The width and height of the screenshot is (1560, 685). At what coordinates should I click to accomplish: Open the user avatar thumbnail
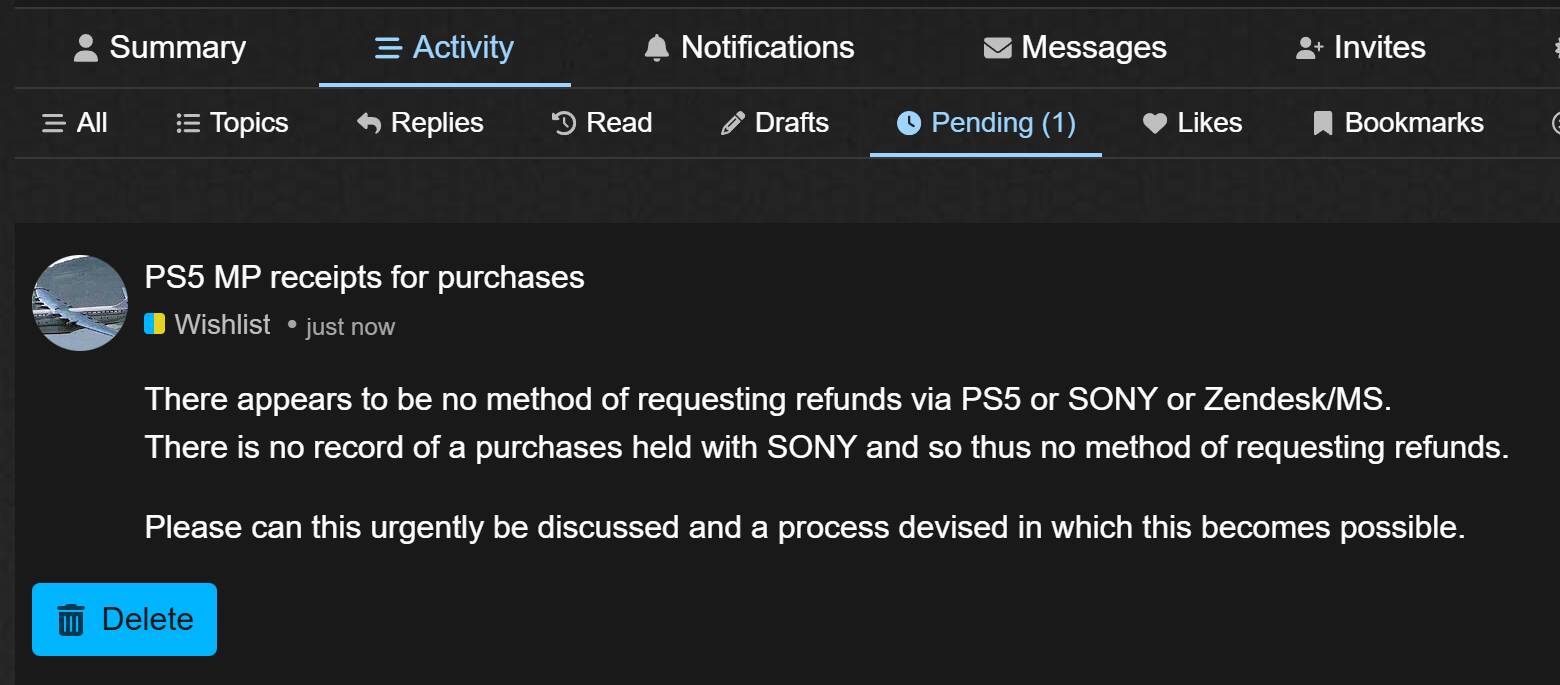click(80, 303)
